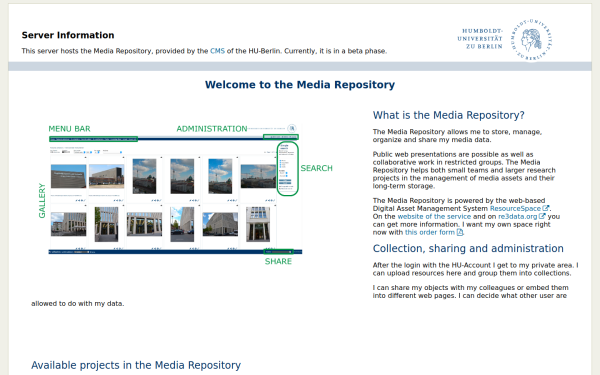Click Collection, sharing and administration heading
600x375 pixels.
468,248
